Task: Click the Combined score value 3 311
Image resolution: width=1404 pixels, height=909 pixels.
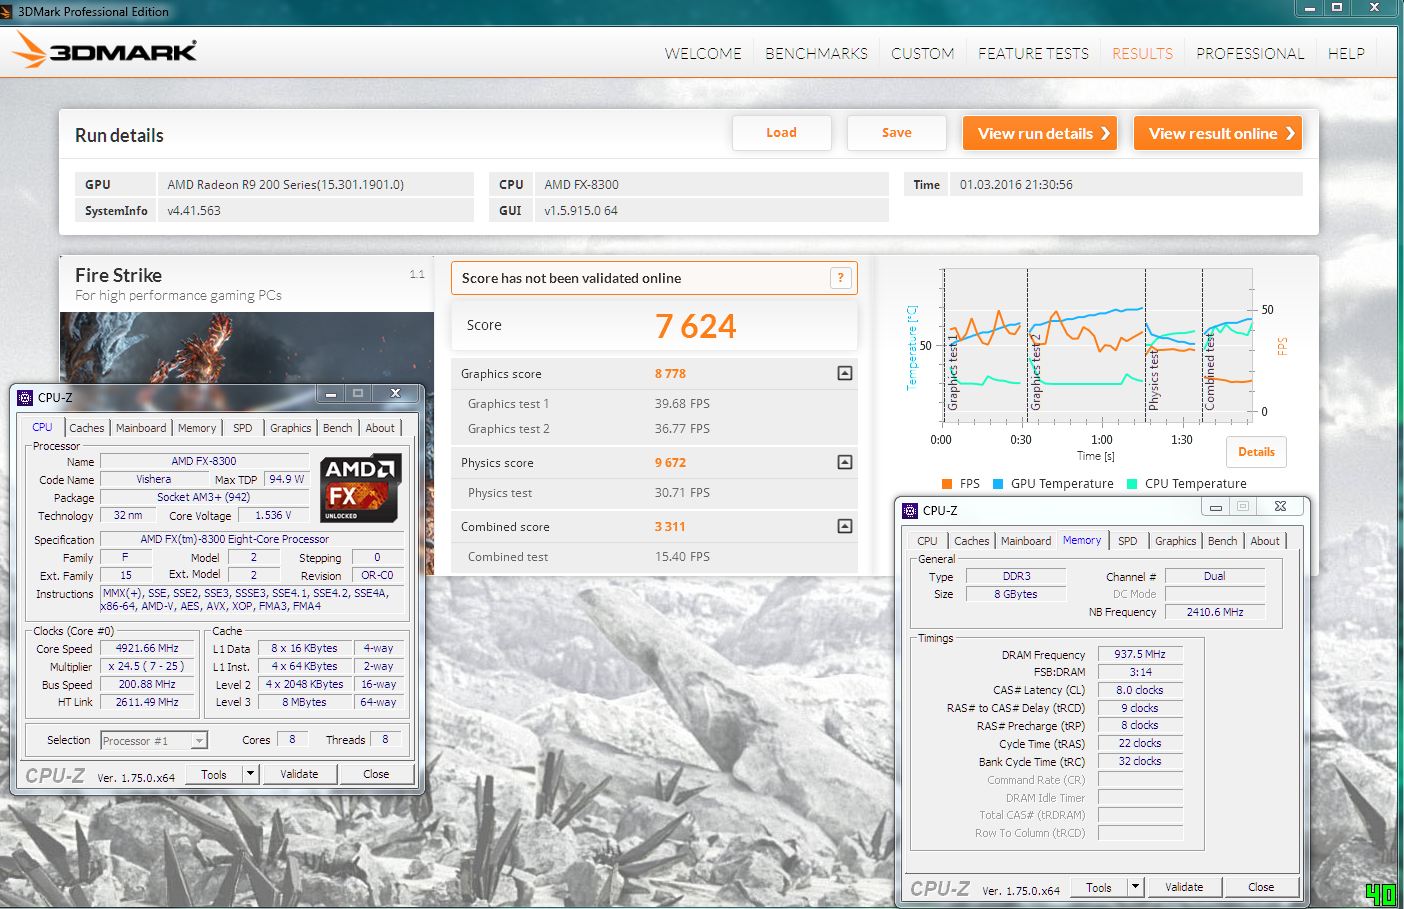Action: (x=670, y=527)
